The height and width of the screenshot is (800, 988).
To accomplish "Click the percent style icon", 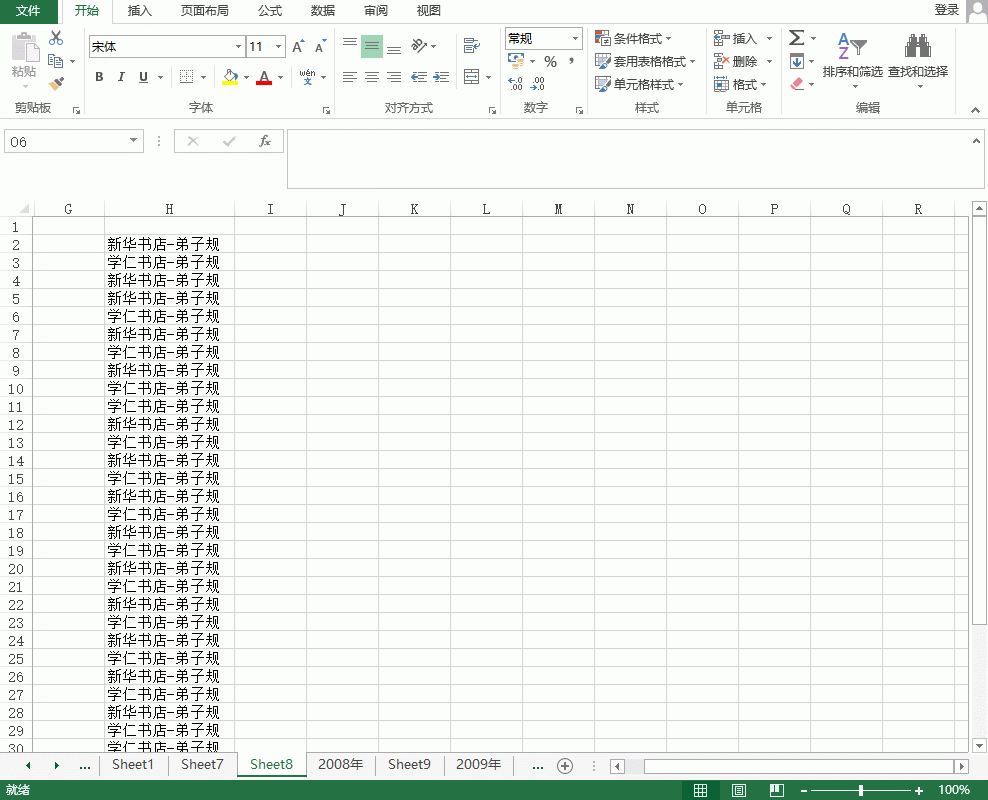I will point(550,62).
